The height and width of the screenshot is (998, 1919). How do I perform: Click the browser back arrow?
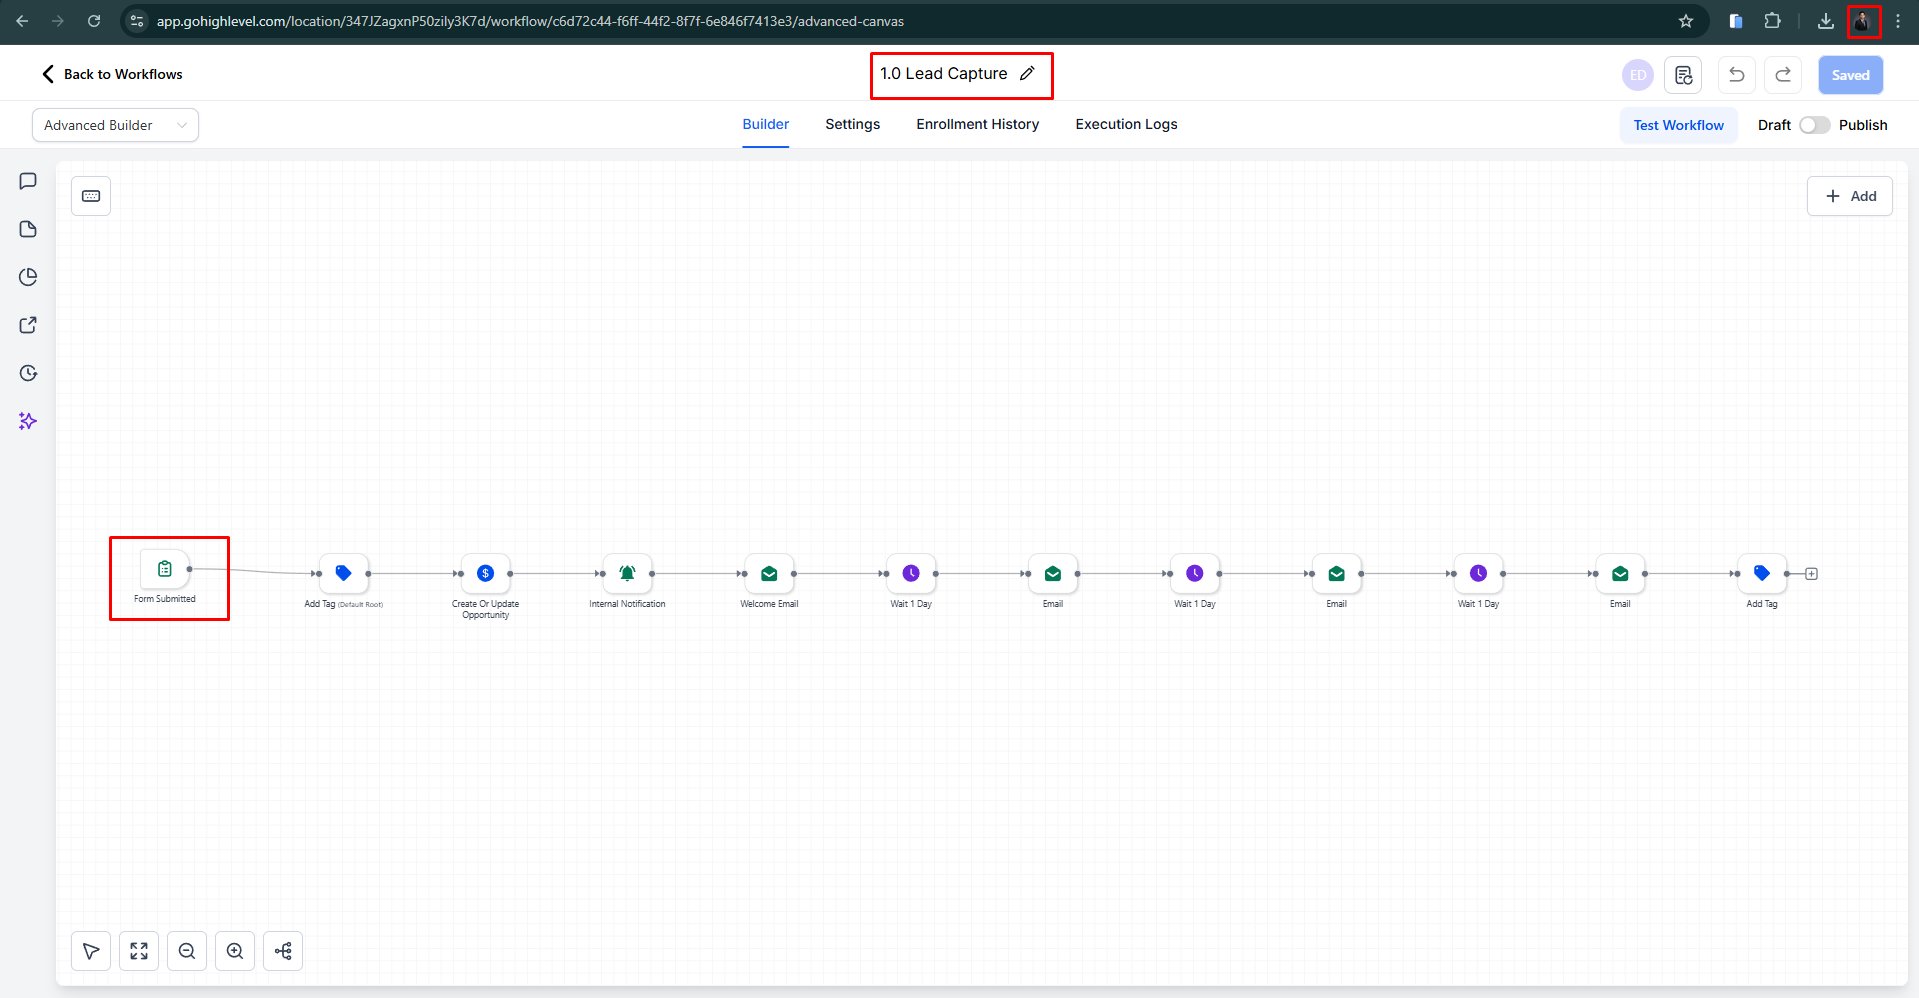[22, 21]
